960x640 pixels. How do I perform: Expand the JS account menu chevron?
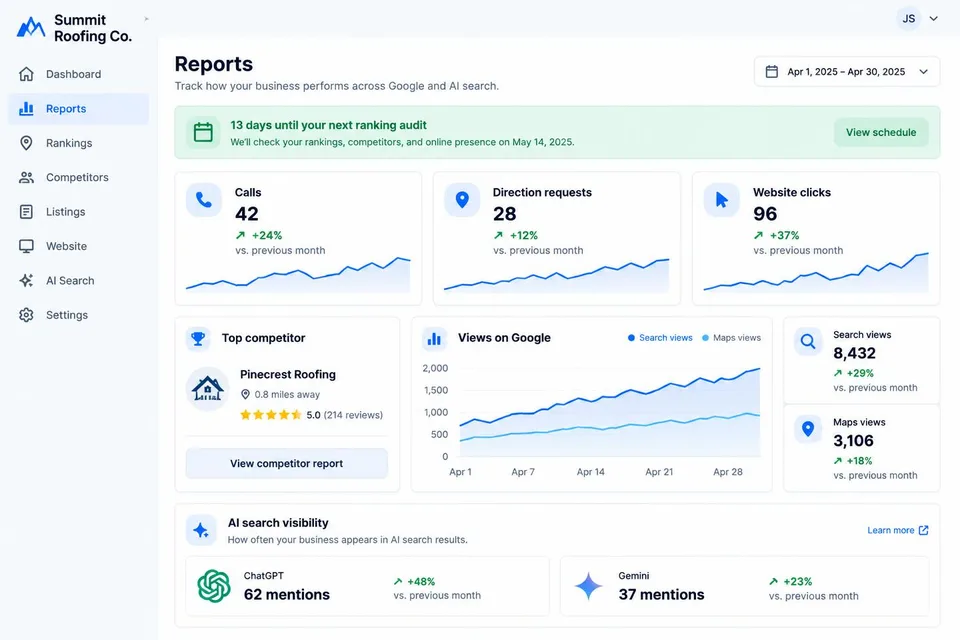click(934, 18)
